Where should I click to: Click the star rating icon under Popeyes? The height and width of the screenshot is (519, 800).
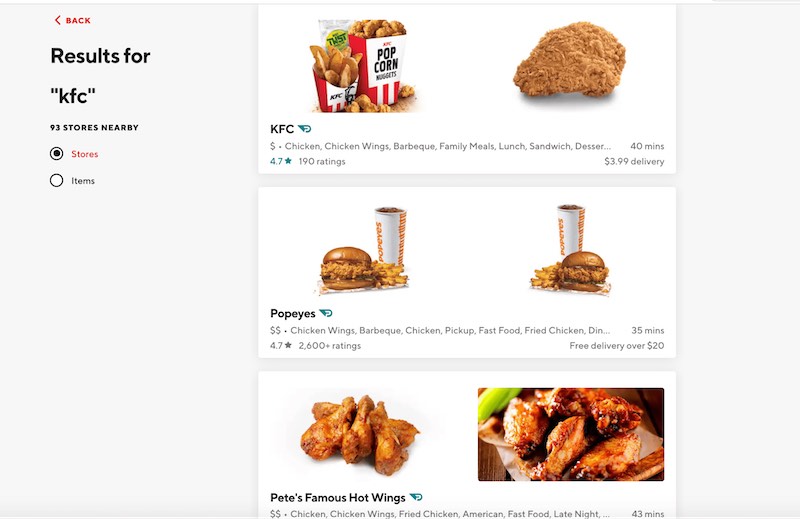tap(288, 346)
